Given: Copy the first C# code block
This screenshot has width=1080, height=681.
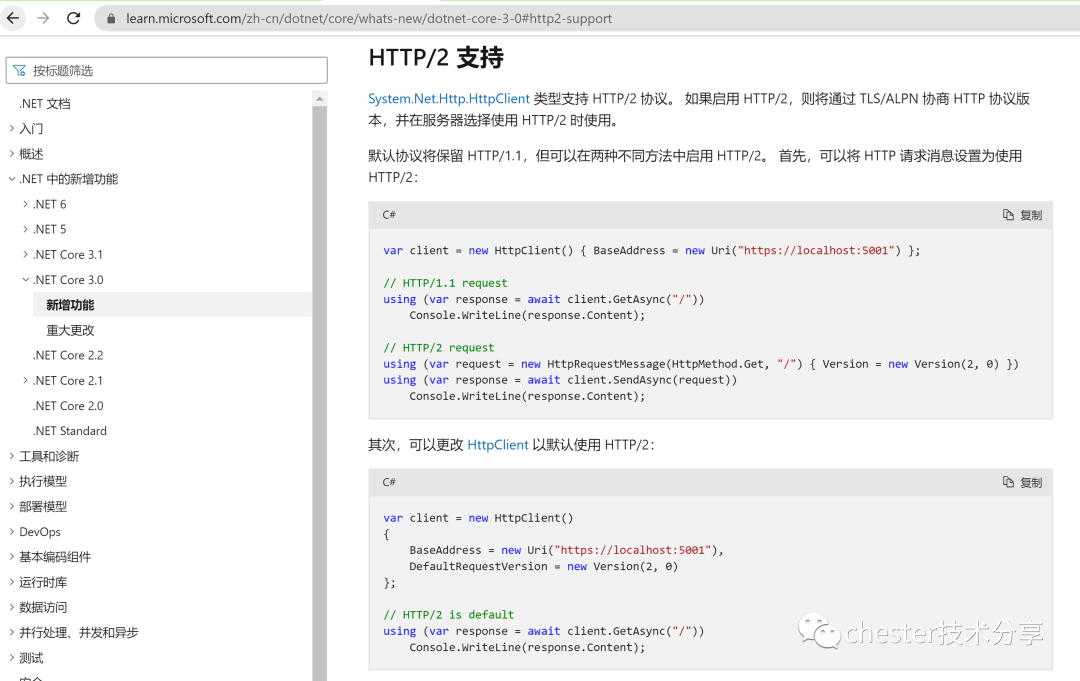Looking at the screenshot, I should point(1022,215).
